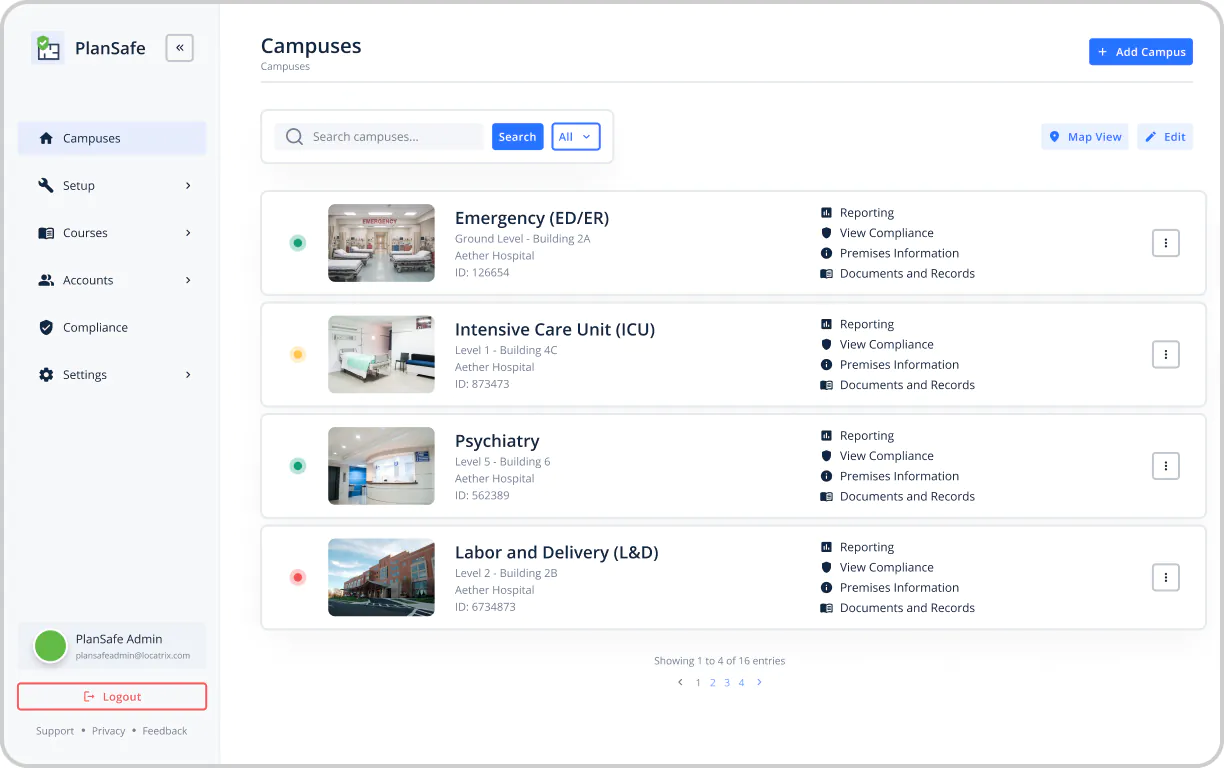Open Courses via the book icon
The height and width of the screenshot is (768, 1224).
[x=47, y=232]
